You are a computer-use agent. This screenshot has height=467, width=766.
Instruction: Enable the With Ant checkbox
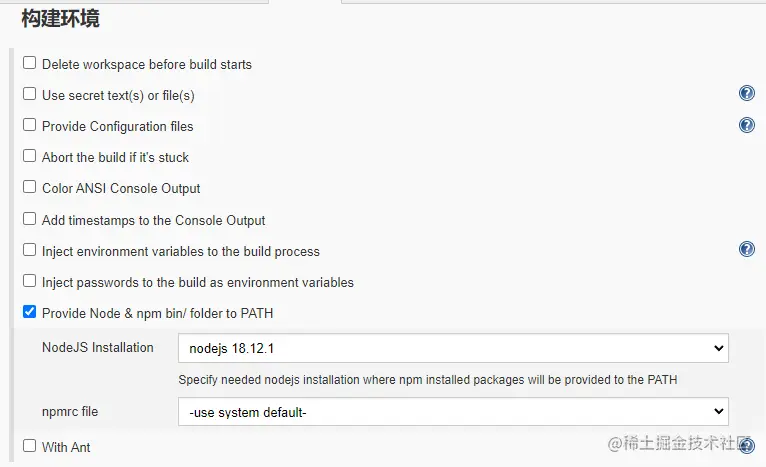[x=29, y=446]
